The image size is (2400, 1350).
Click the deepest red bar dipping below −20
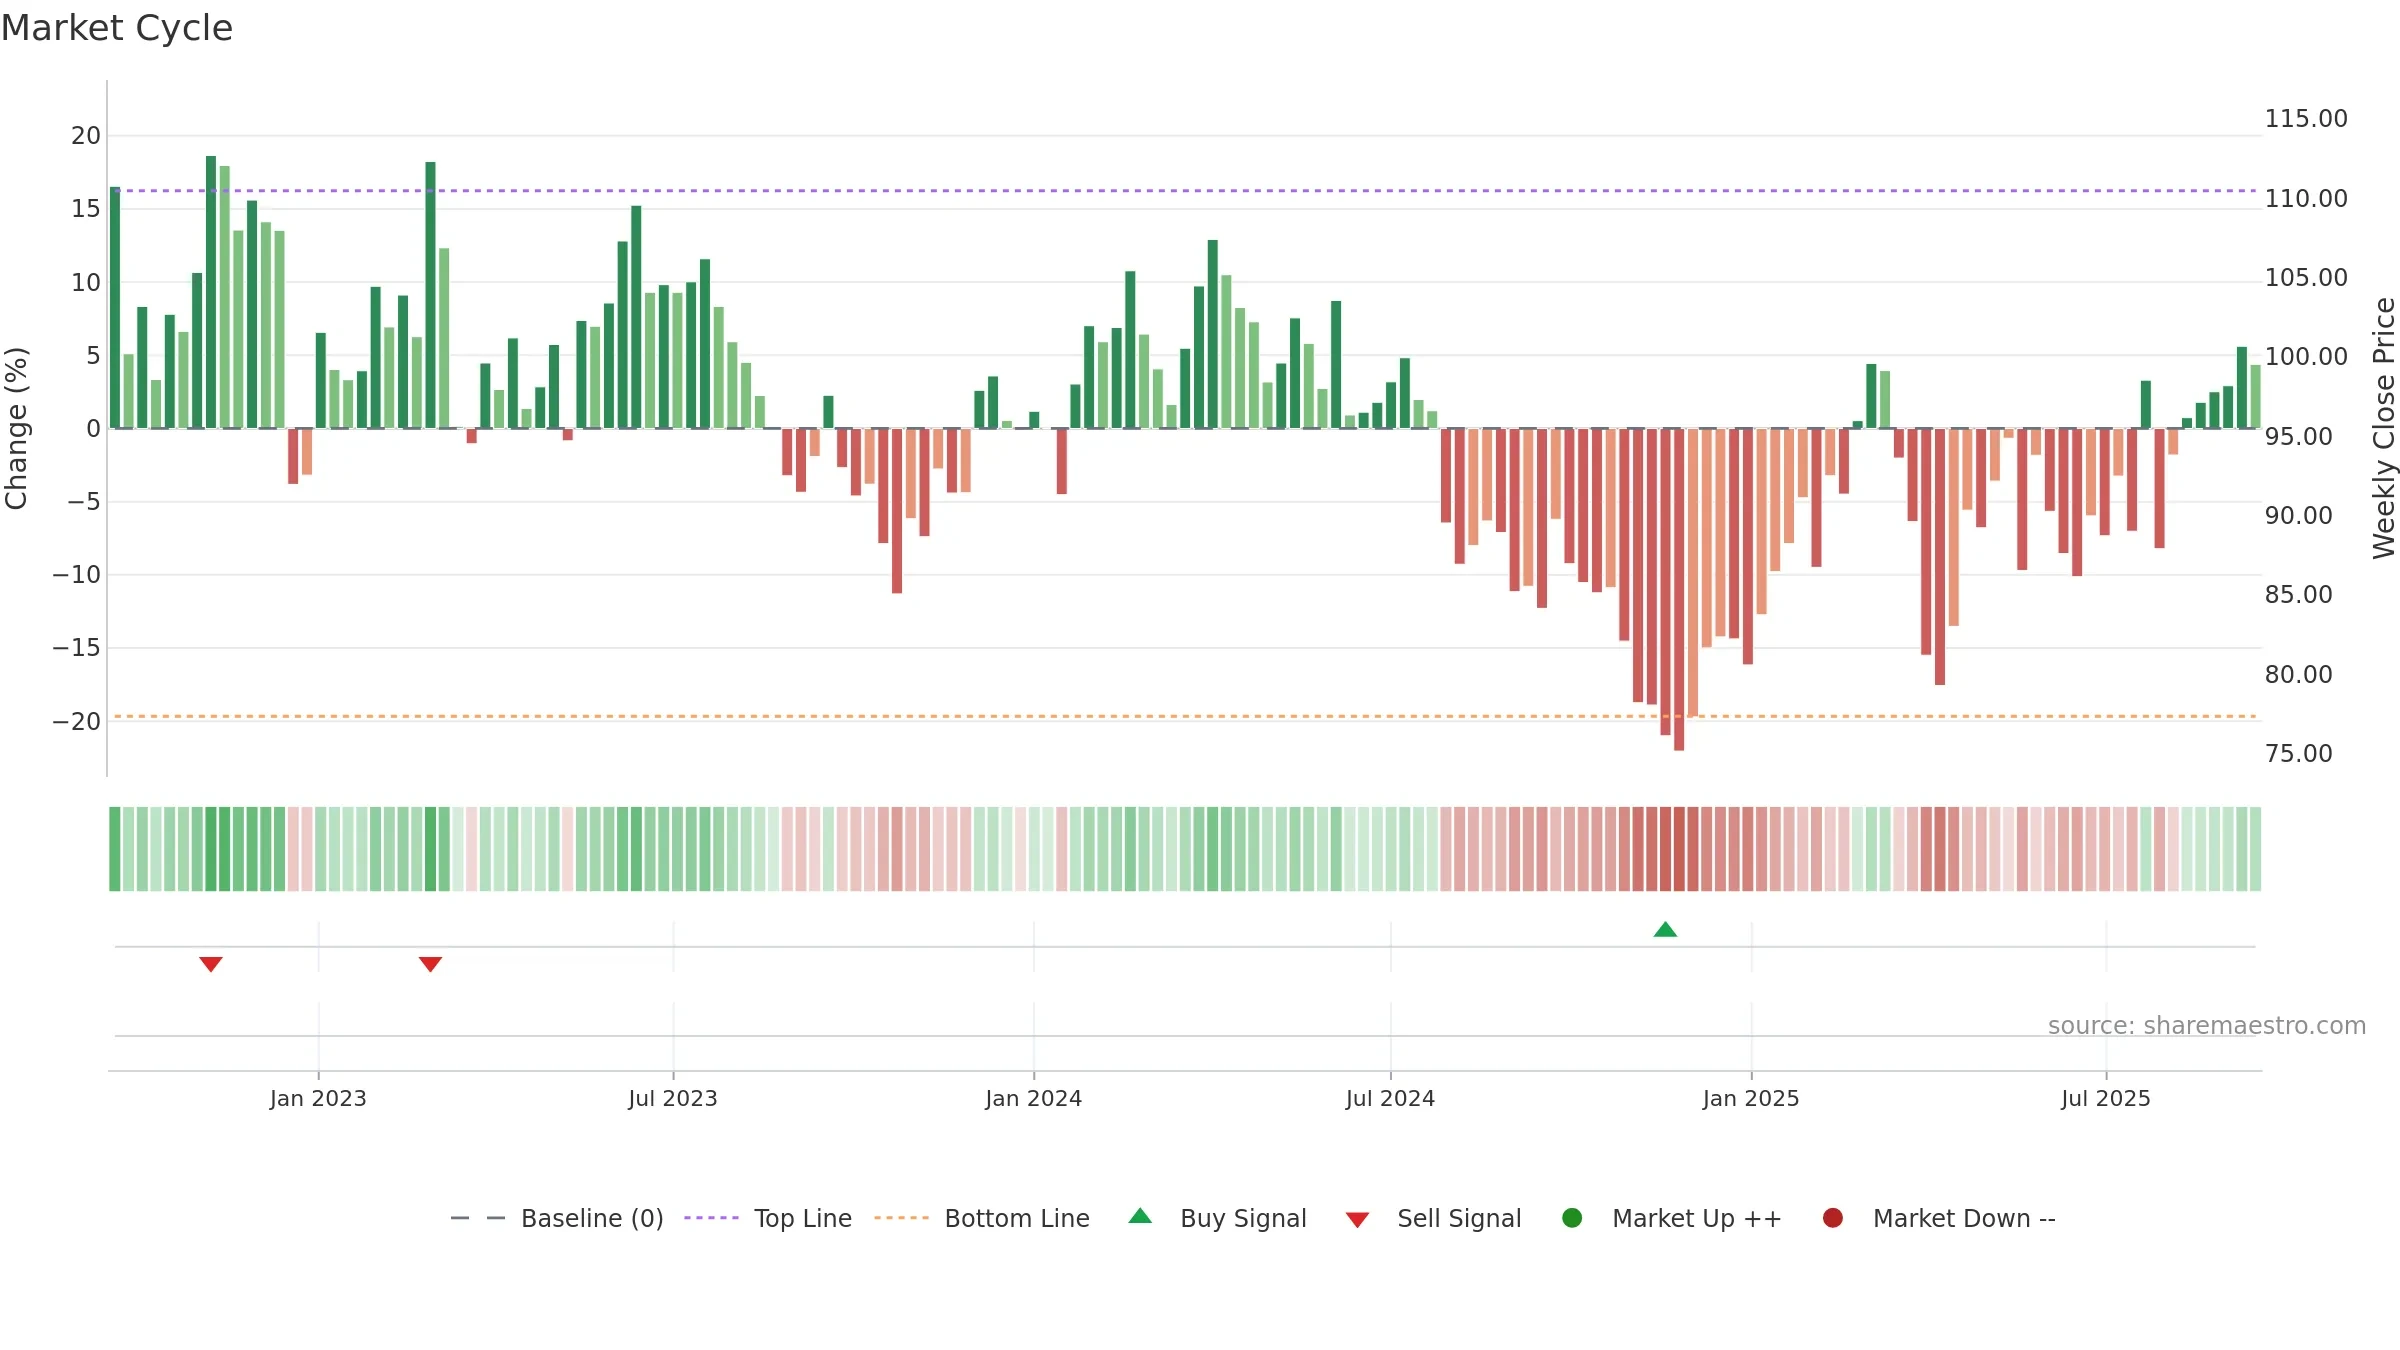click(1679, 589)
